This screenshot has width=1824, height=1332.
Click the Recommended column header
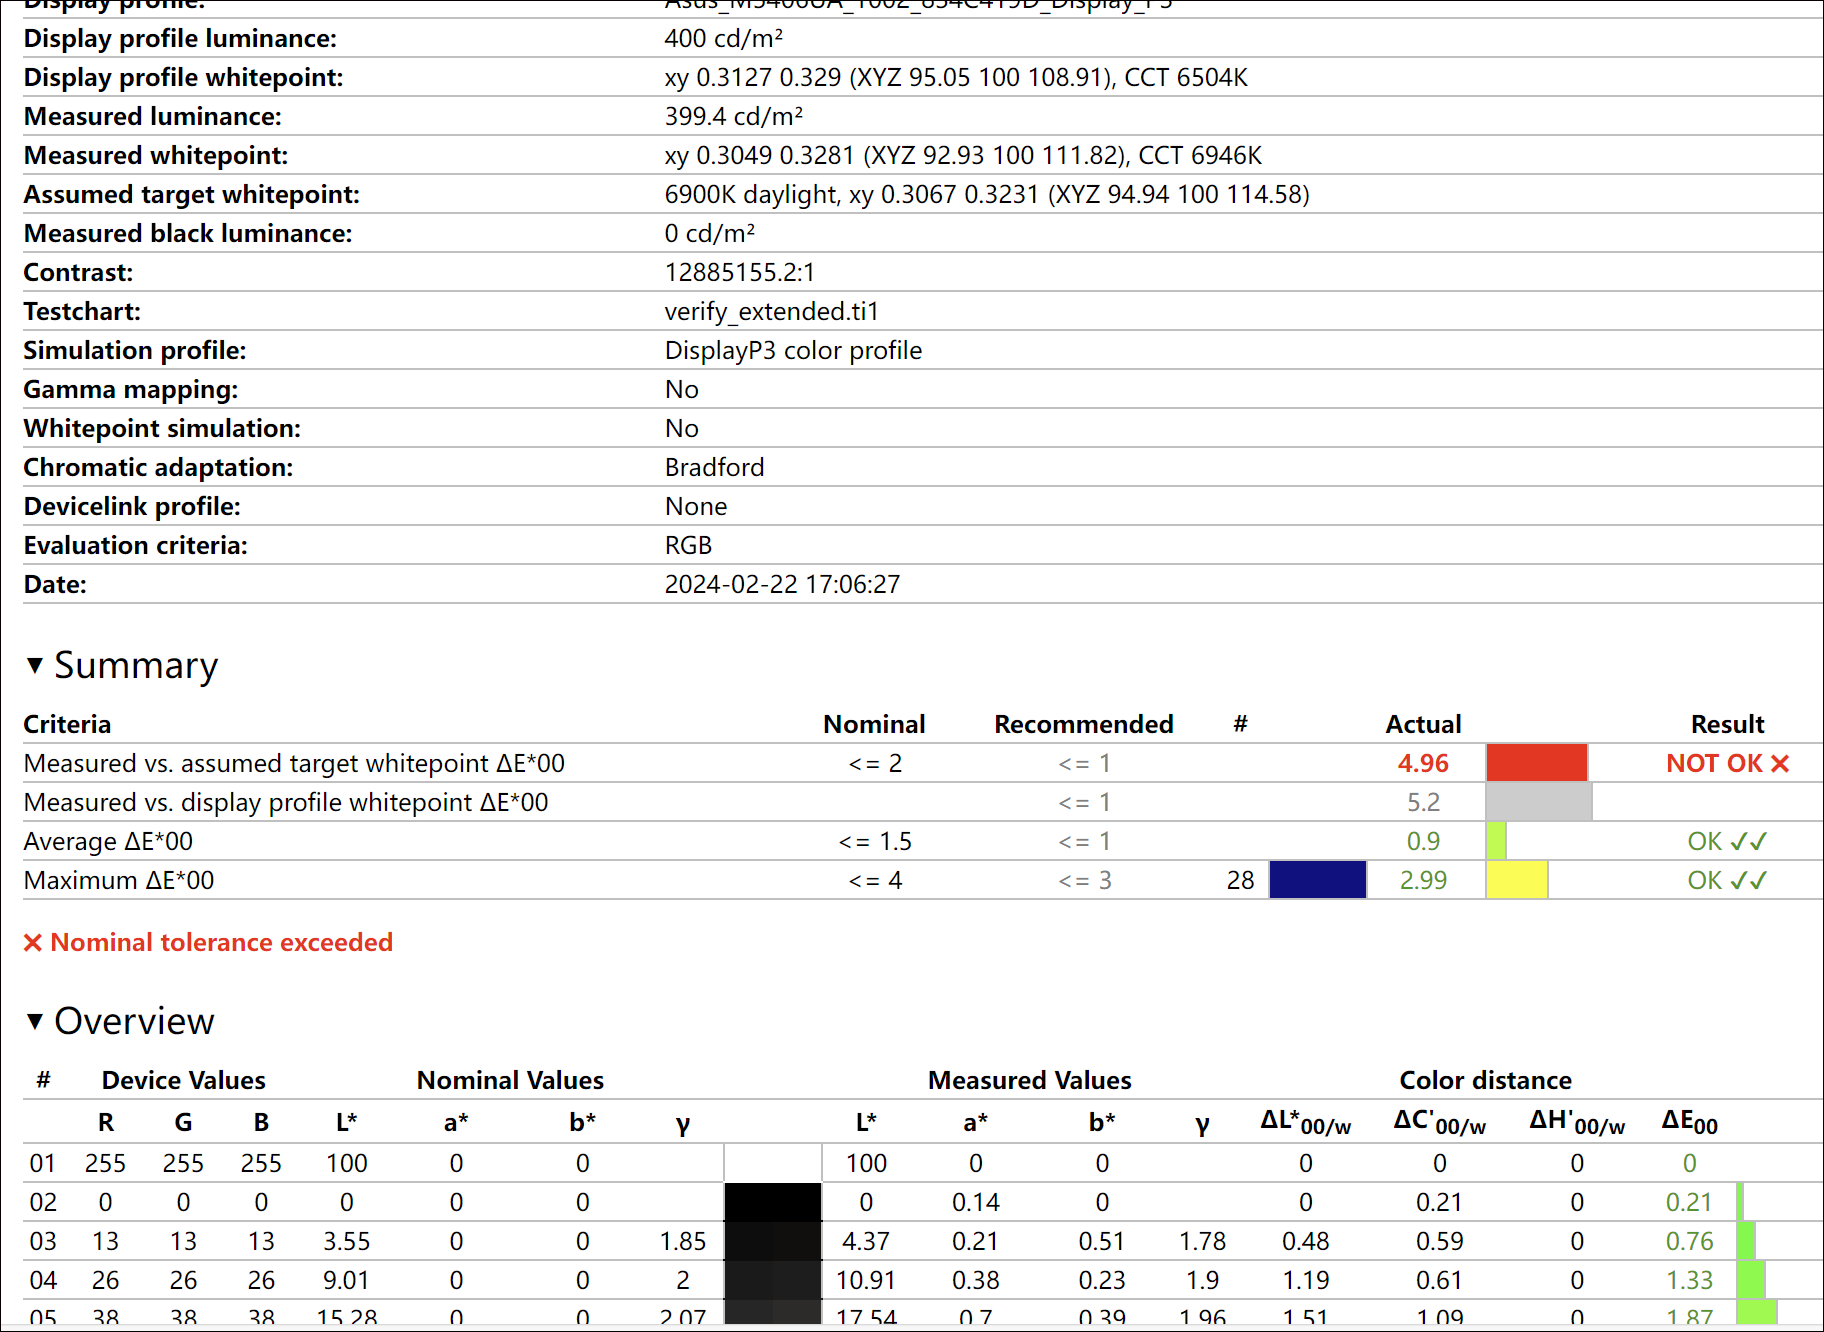pos(1083,724)
